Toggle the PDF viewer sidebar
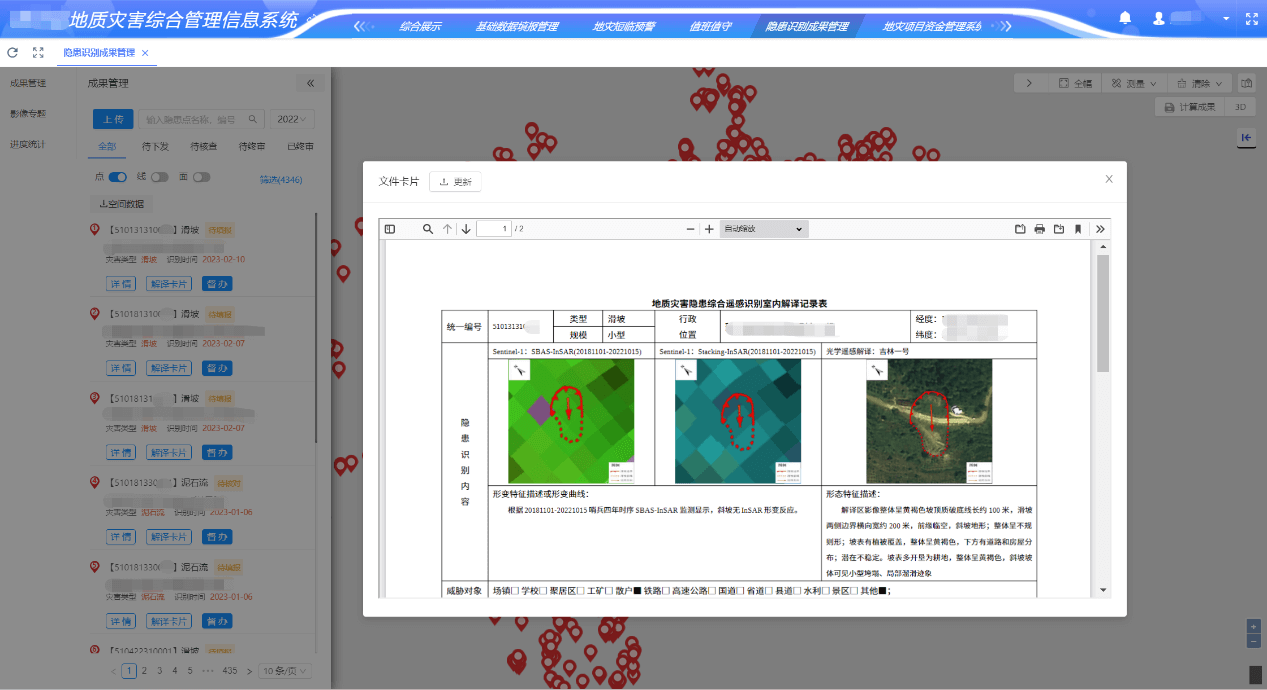Viewport: 1267px width, 690px height. click(x=390, y=229)
